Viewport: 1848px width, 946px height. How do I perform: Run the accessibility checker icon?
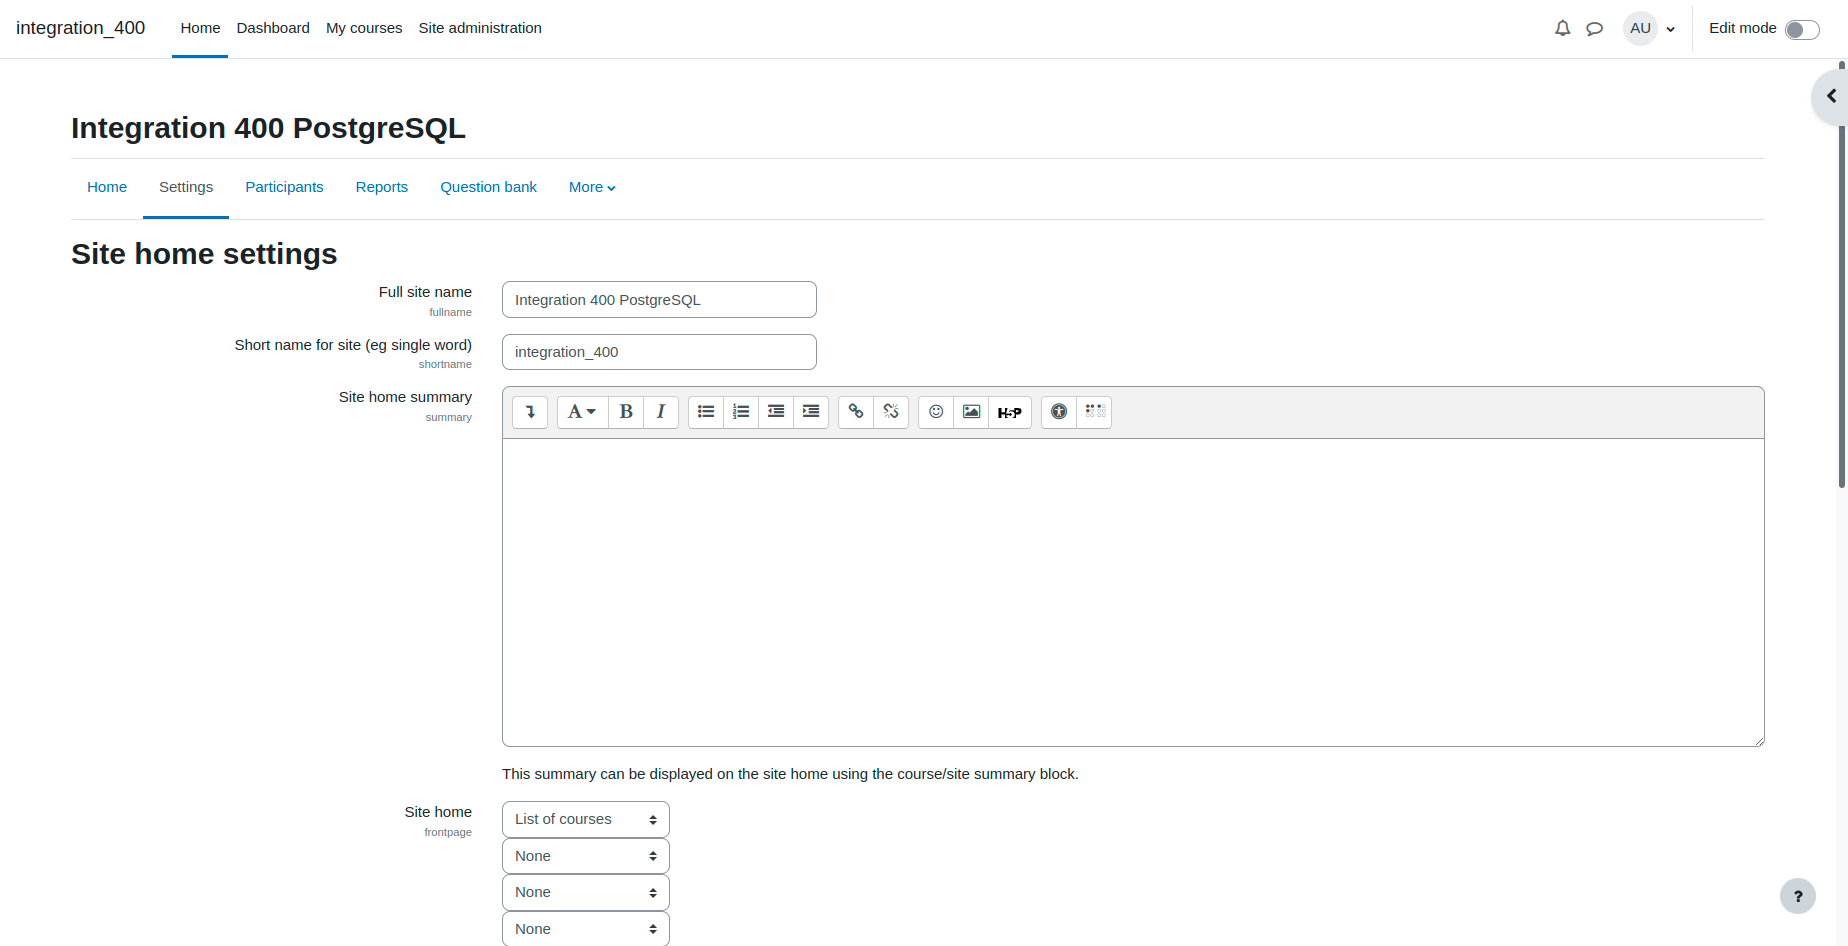(1059, 412)
